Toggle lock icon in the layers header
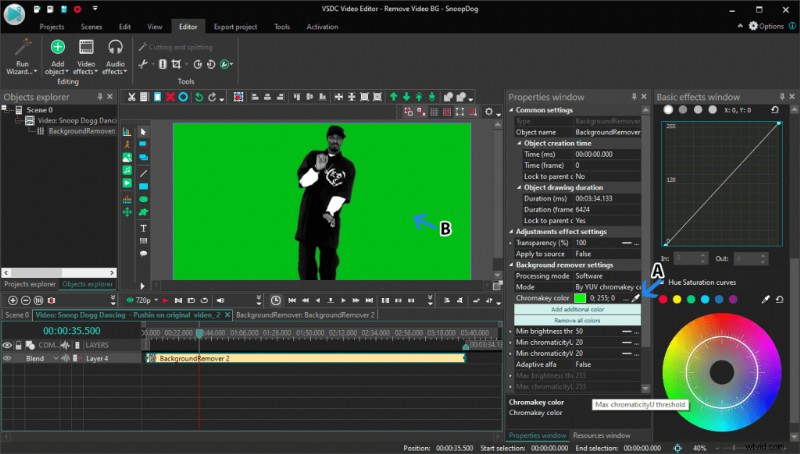This screenshot has width=800, height=454. click(19, 345)
